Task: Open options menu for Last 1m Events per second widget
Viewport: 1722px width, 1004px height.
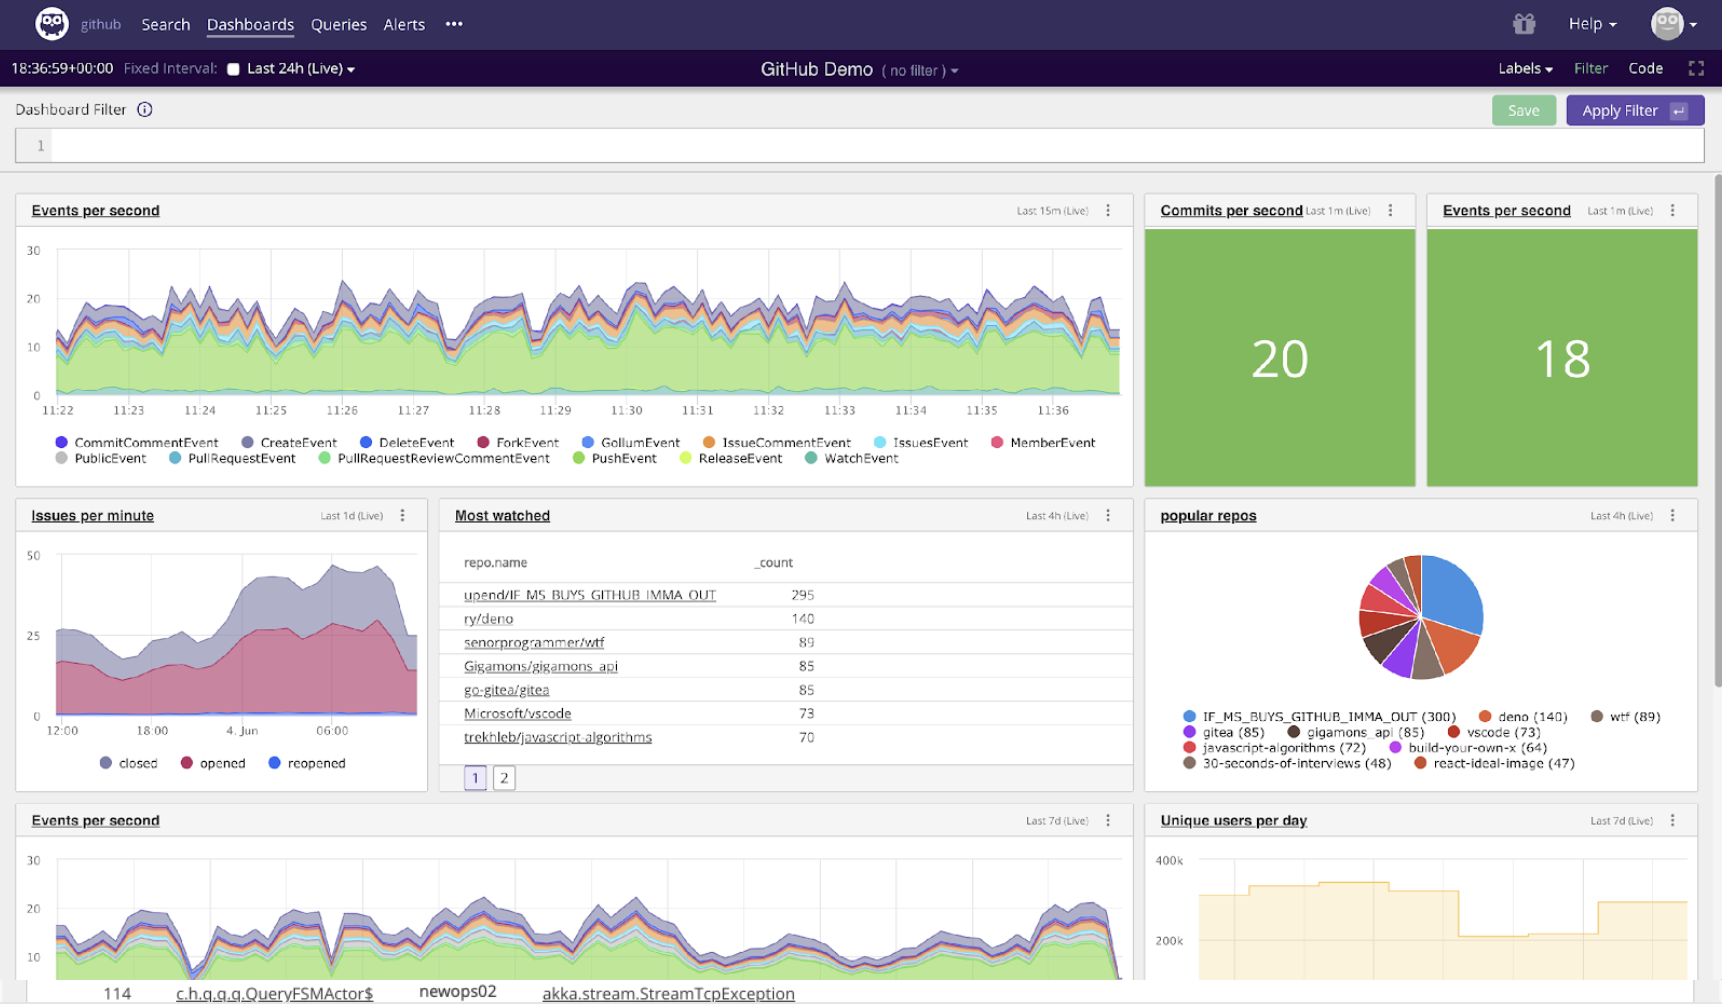Action: tap(1672, 210)
